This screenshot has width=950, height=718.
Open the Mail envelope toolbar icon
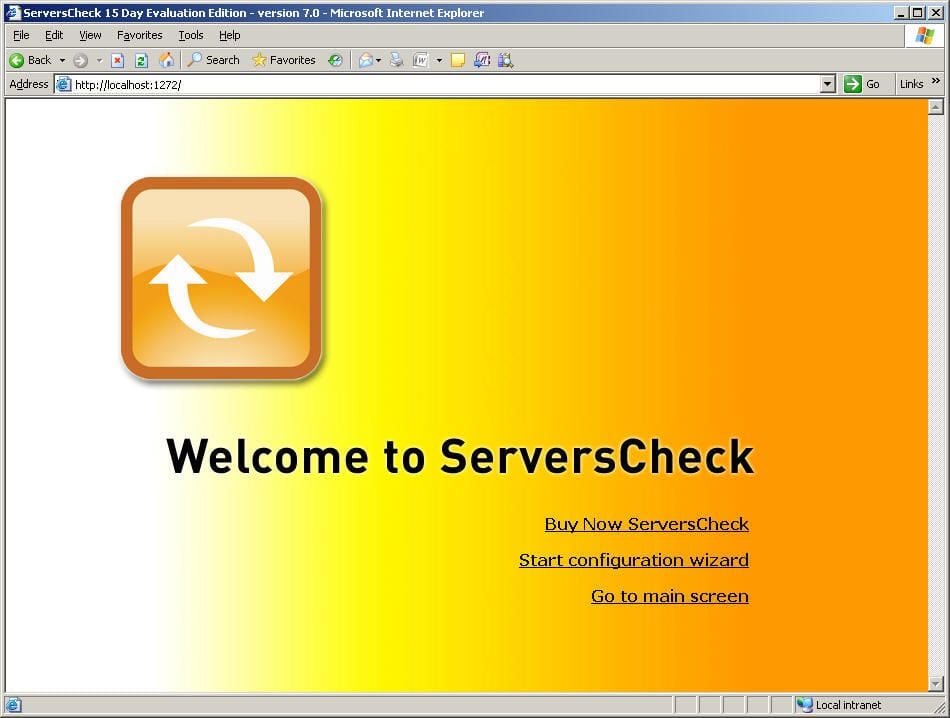pyautogui.click(x=365, y=60)
